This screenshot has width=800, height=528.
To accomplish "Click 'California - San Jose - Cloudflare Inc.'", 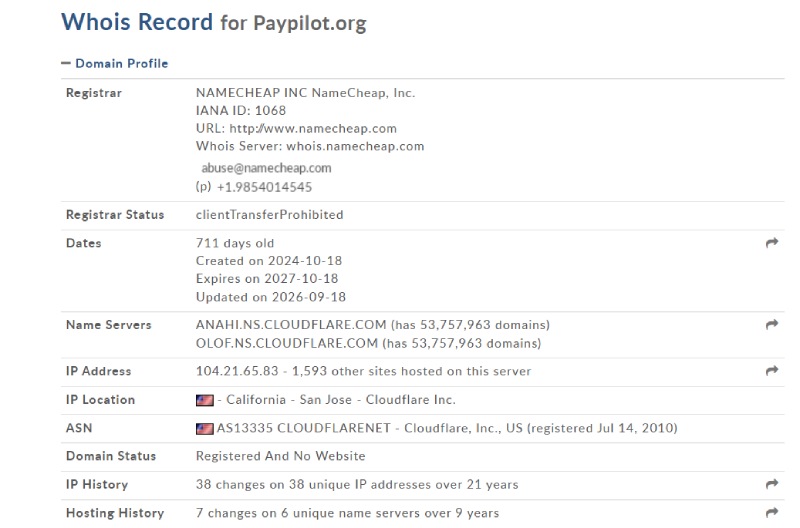I will click(341, 400).
